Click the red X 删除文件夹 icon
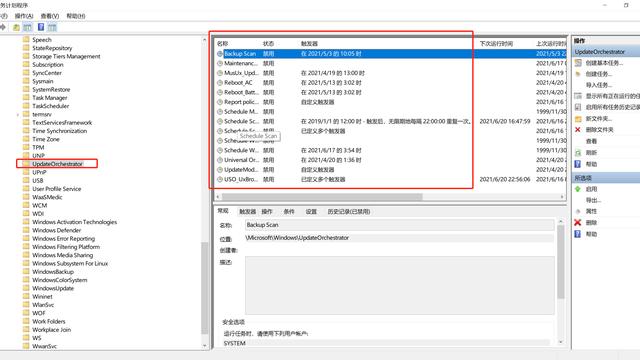The height and width of the screenshot is (360, 640). (578, 129)
